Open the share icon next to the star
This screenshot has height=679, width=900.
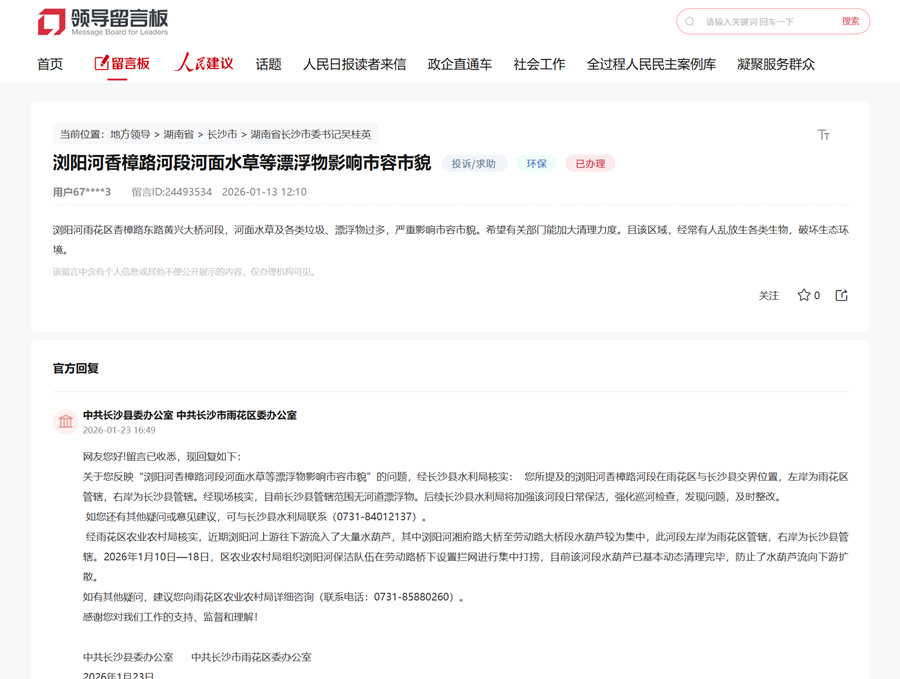tap(841, 295)
